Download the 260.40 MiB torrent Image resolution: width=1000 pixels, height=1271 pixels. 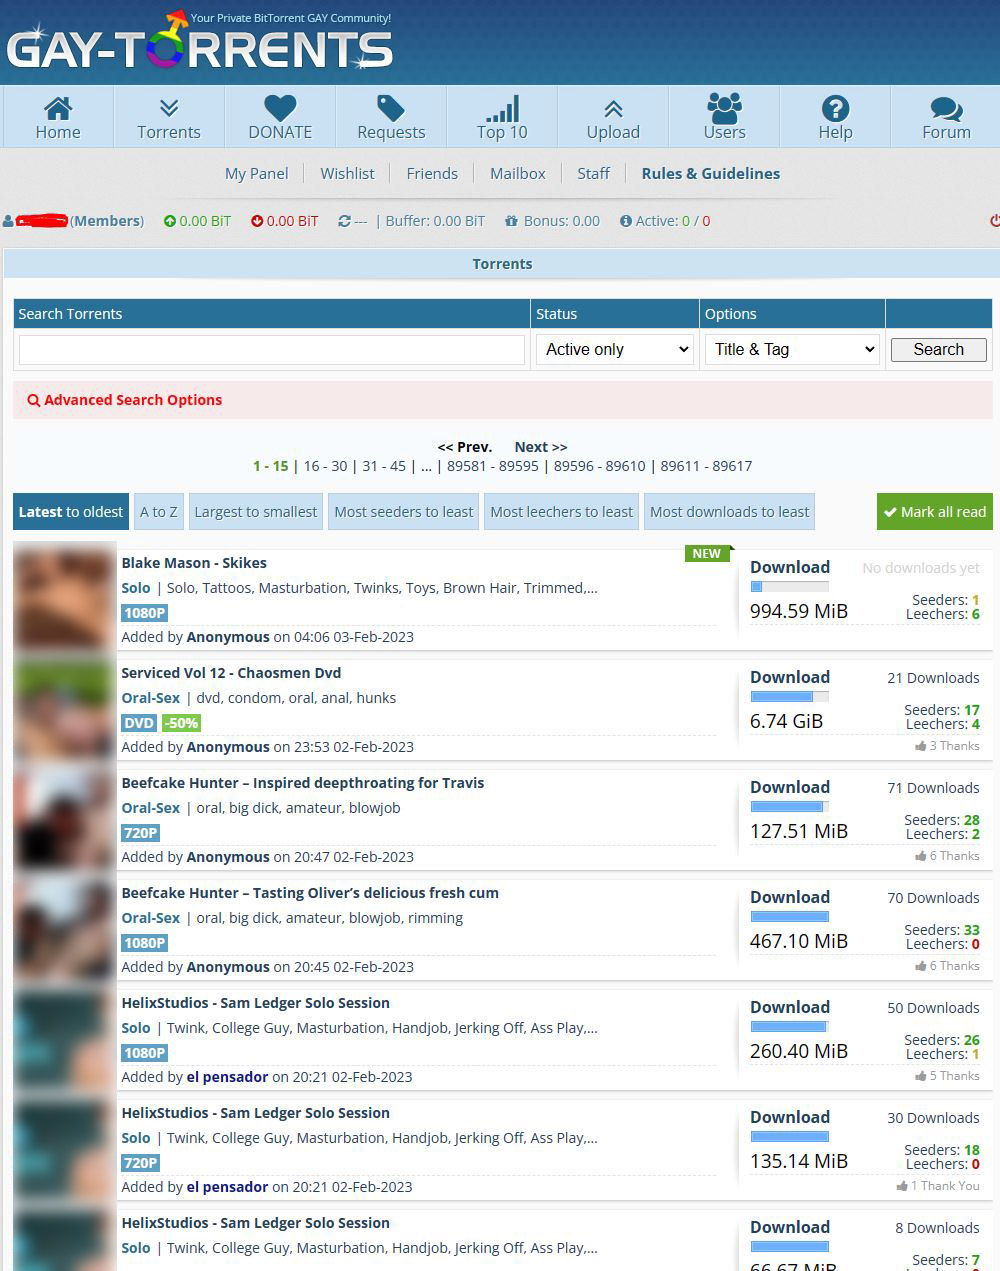coord(790,1007)
